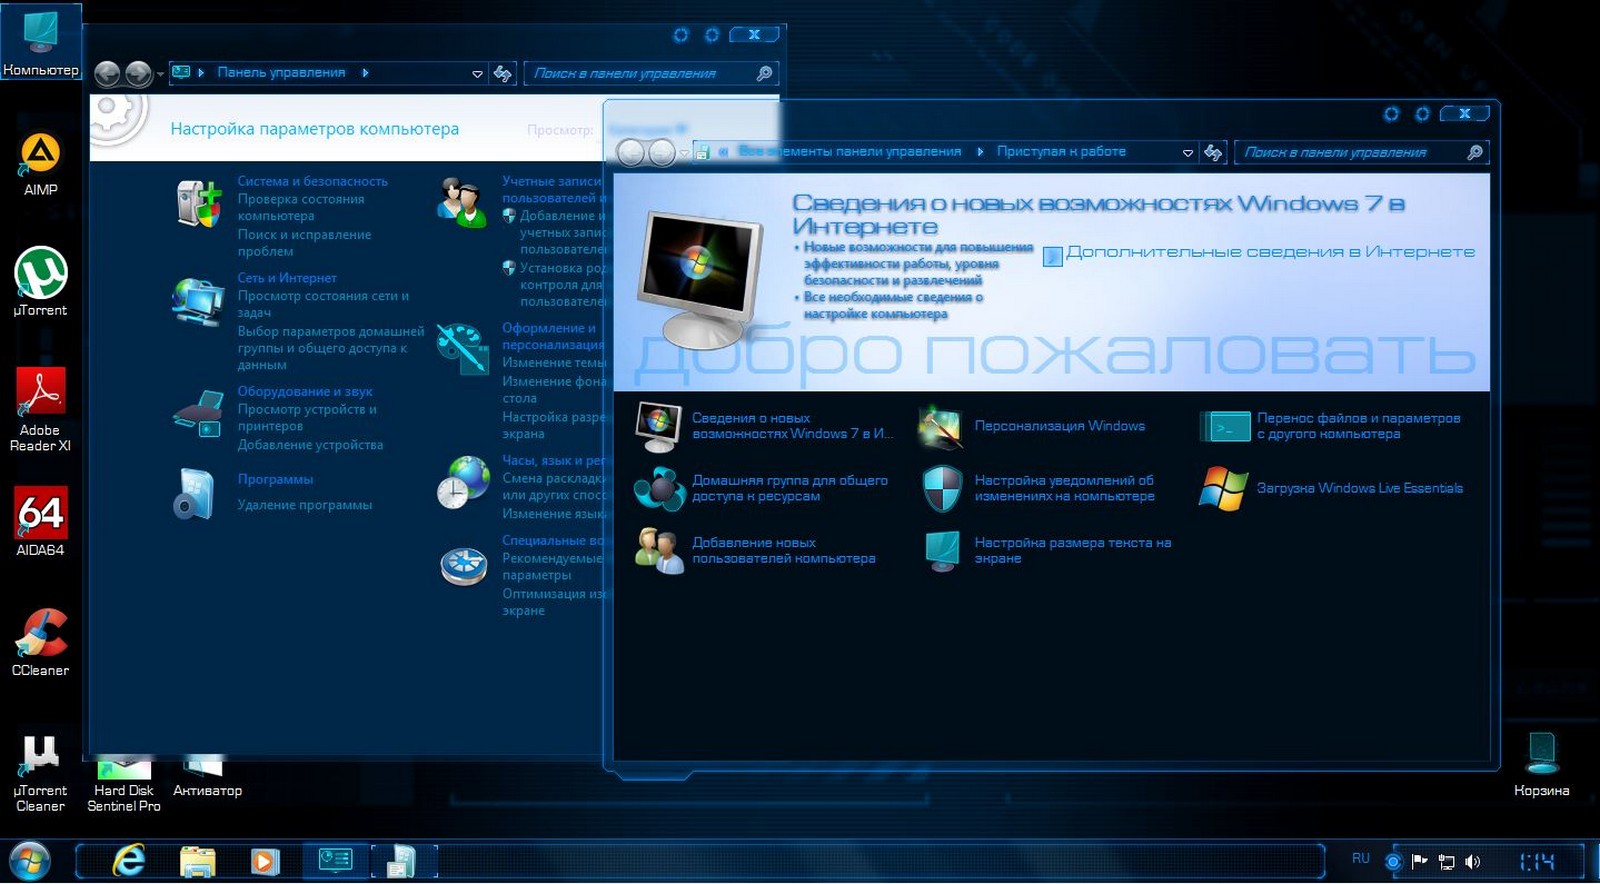Open the Action Center flag icon
Image resolution: width=1600 pixels, height=884 pixels.
1419,861
